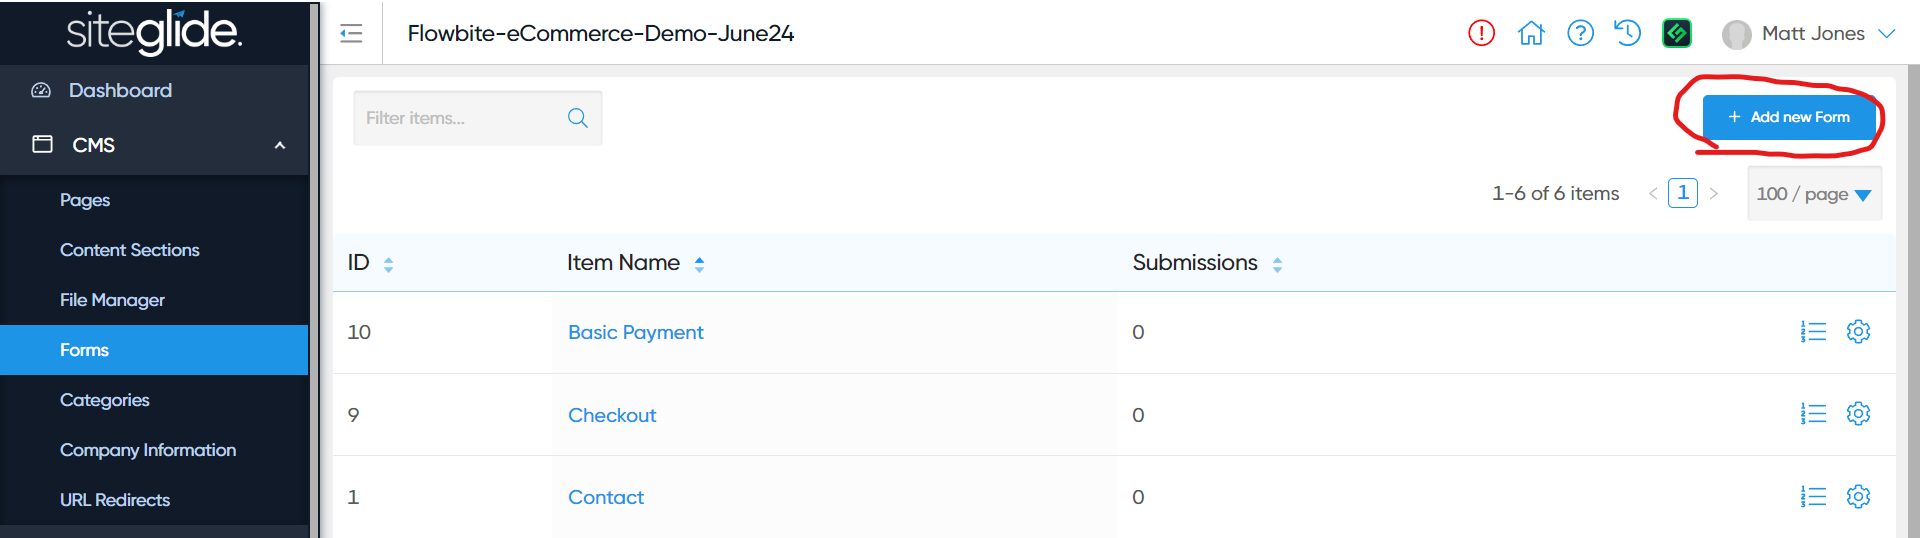
Task: Open the history clock icon
Action: 1628,33
